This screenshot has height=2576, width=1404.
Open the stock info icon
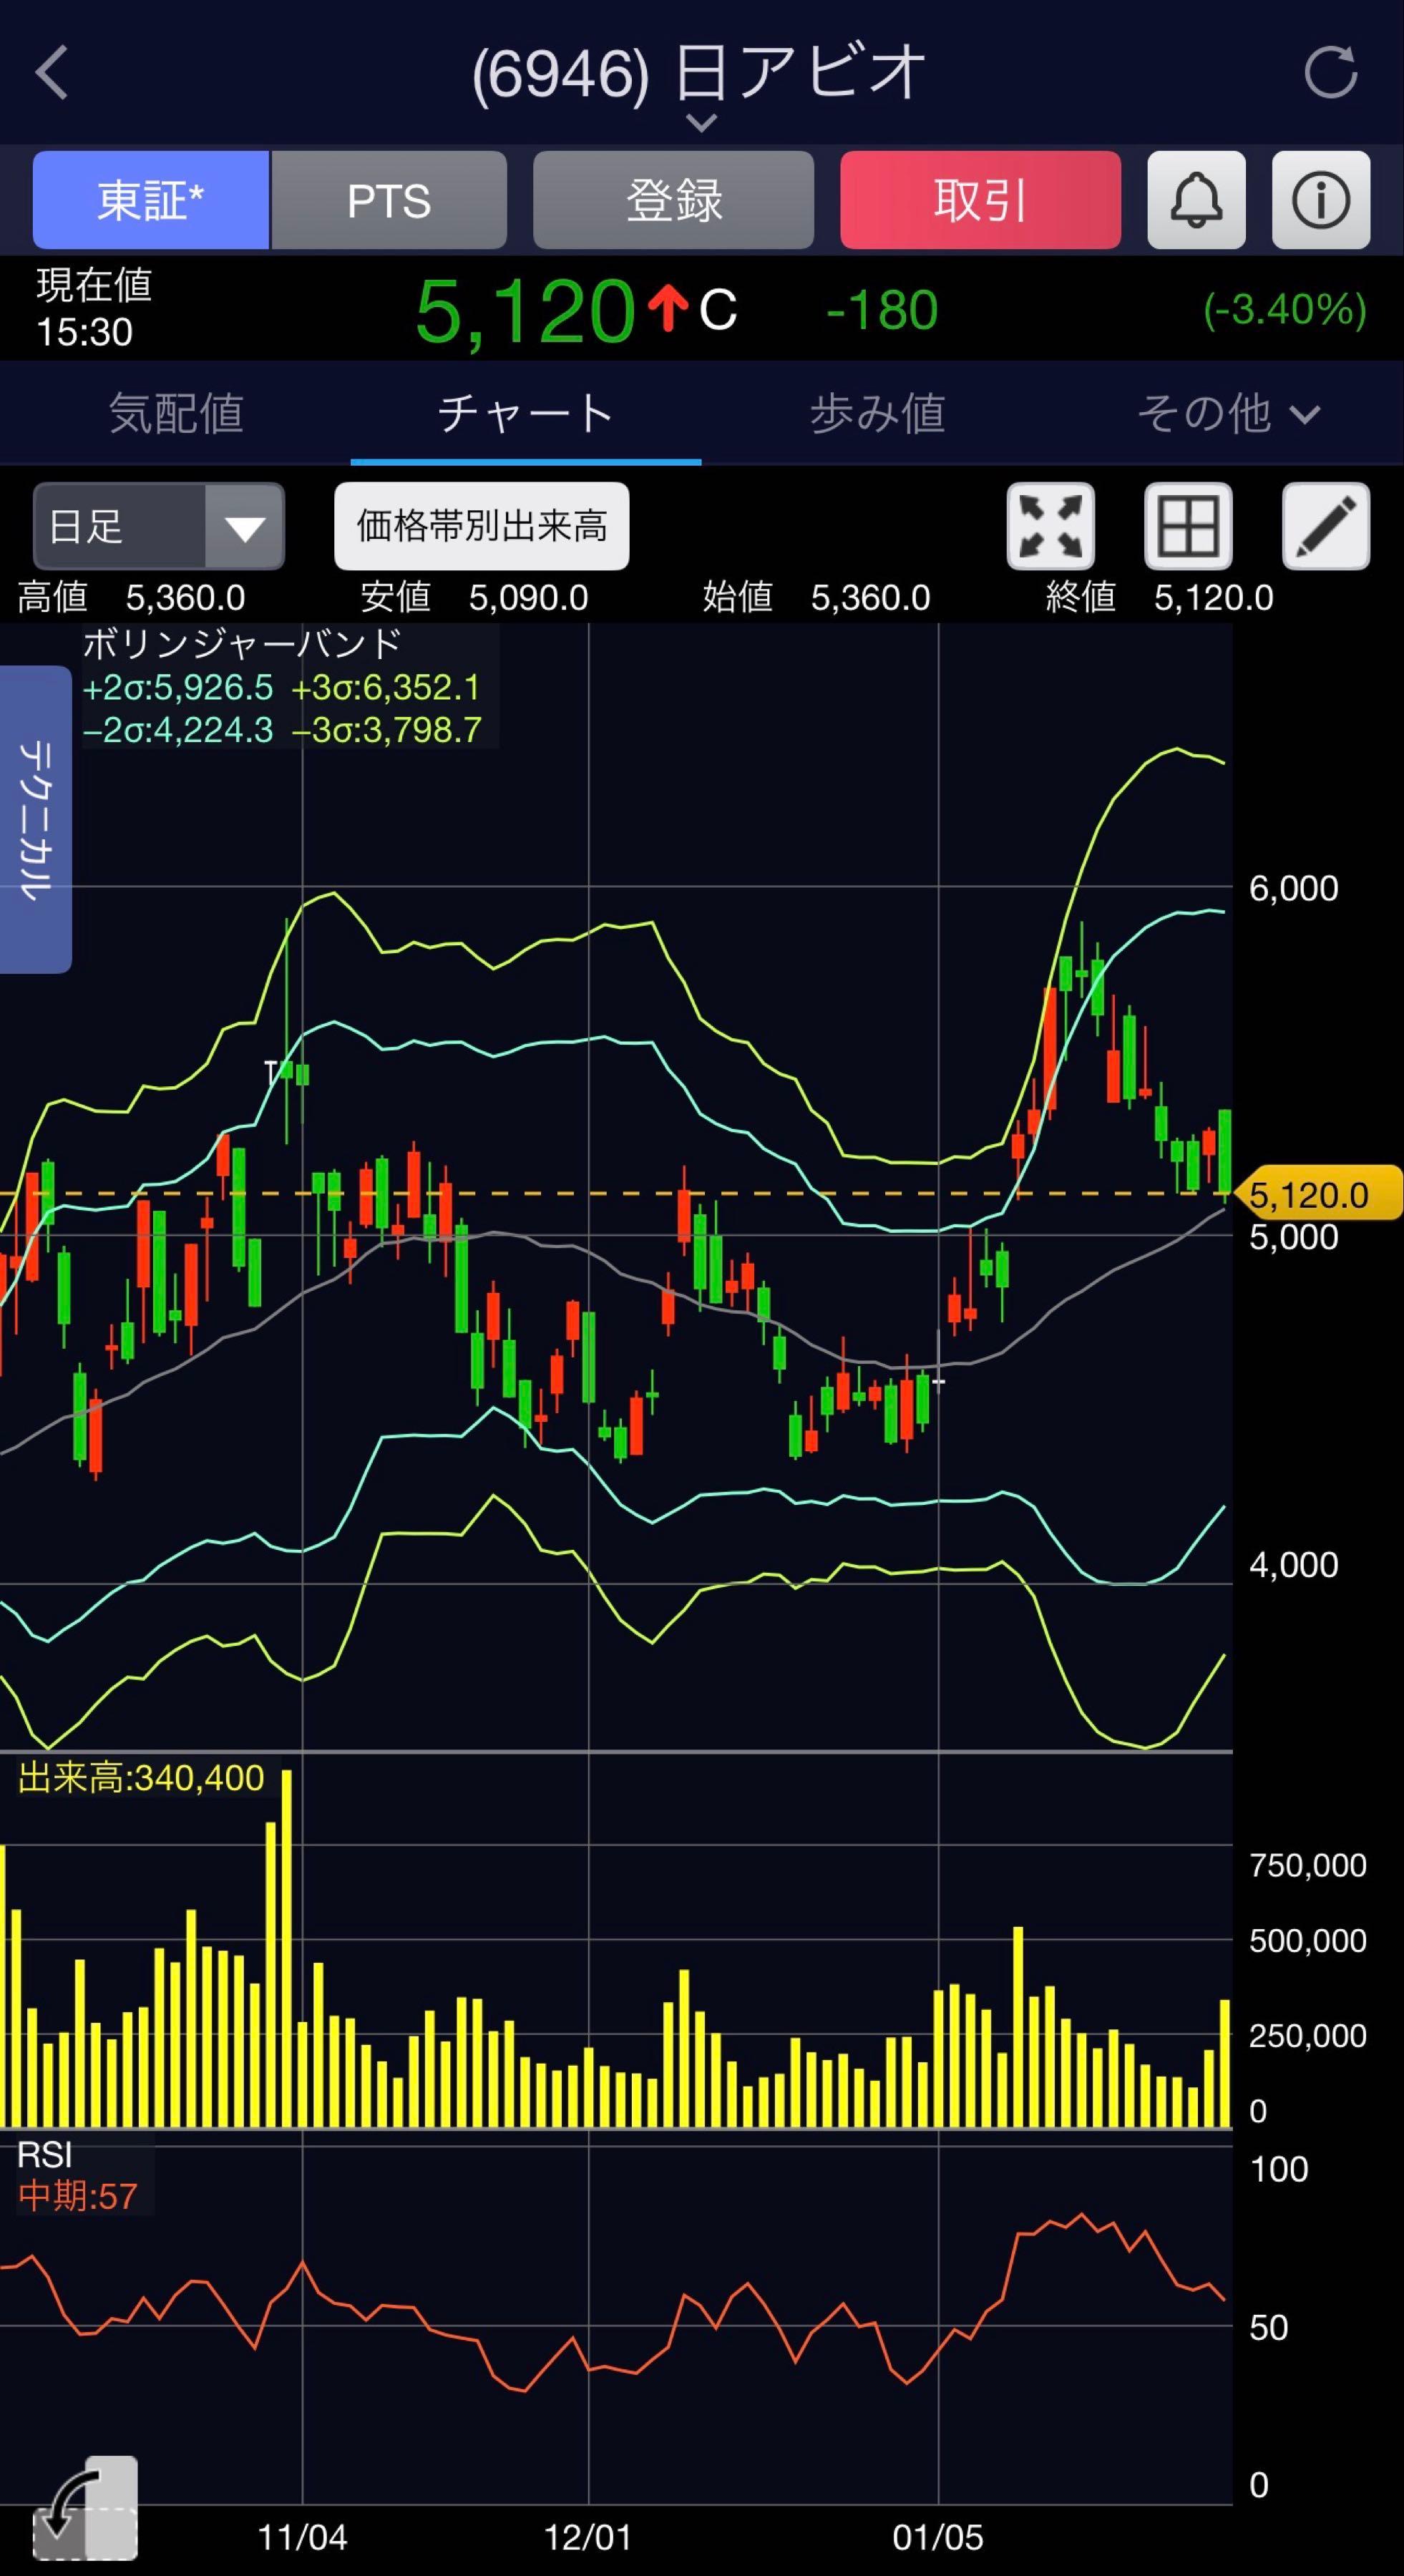point(1320,200)
